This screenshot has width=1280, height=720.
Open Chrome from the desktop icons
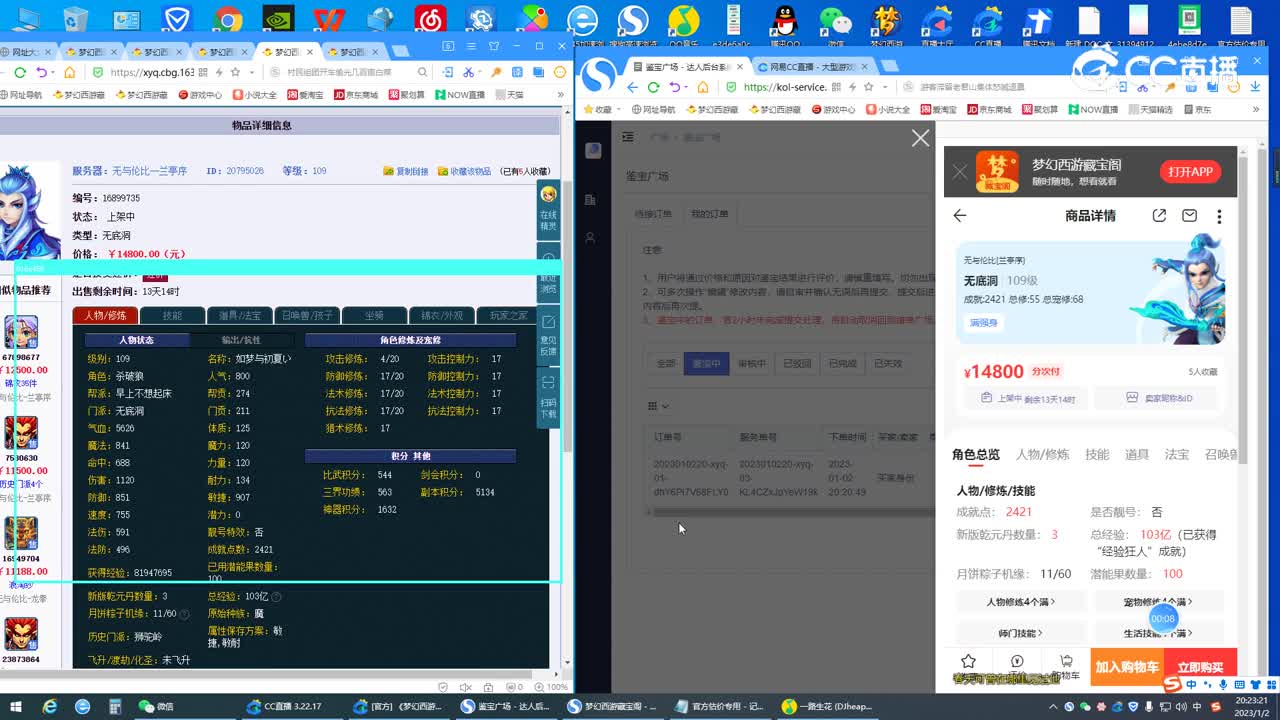tap(228, 20)
